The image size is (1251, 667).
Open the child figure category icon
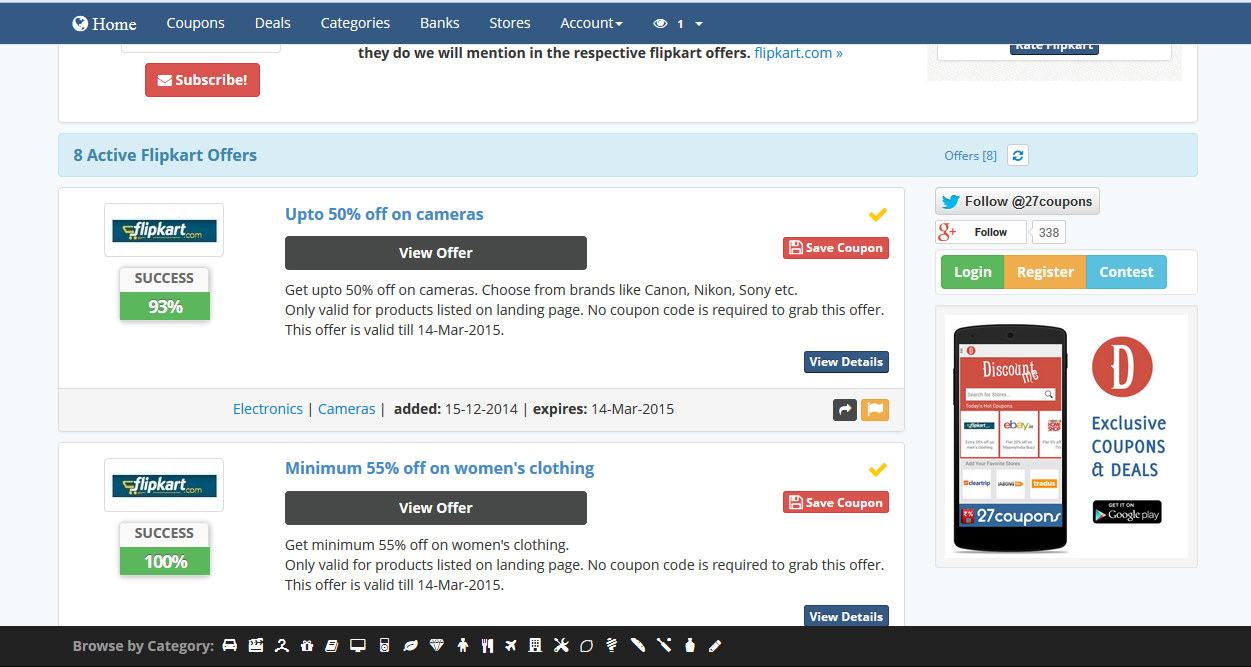point(462,645)
